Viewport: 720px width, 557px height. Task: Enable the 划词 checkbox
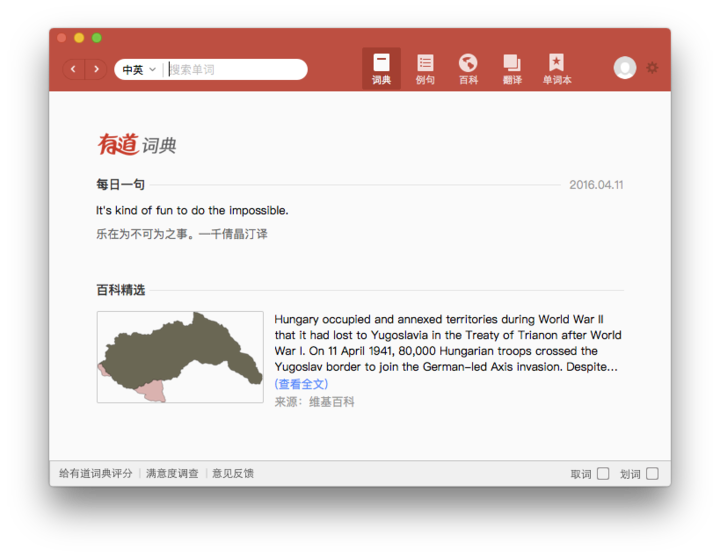pos(652,474)
